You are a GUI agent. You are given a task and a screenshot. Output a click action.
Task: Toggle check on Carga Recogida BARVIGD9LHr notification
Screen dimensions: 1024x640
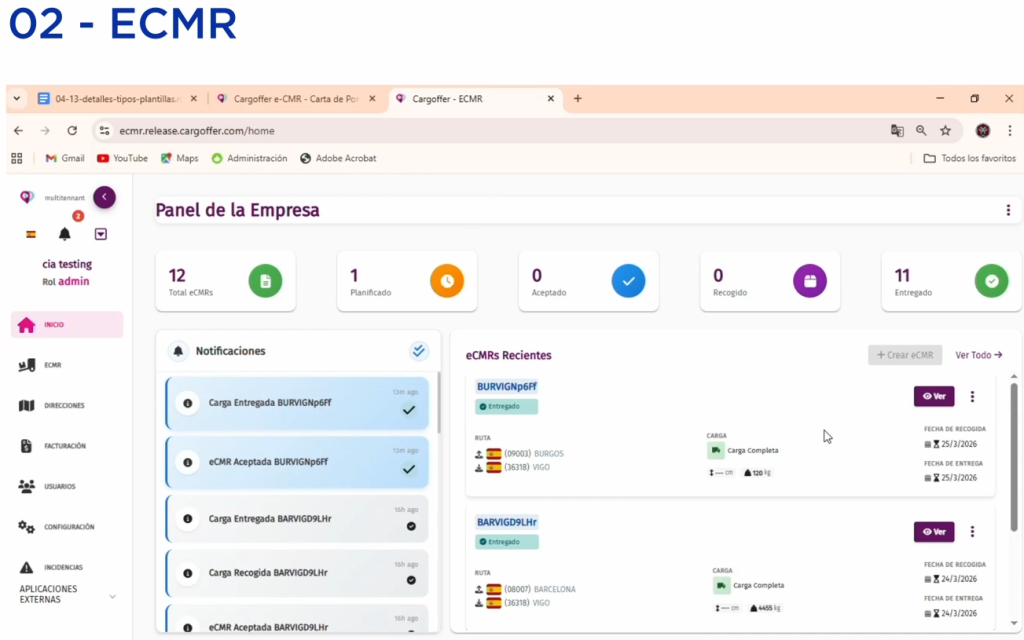[x=410, y=580]
